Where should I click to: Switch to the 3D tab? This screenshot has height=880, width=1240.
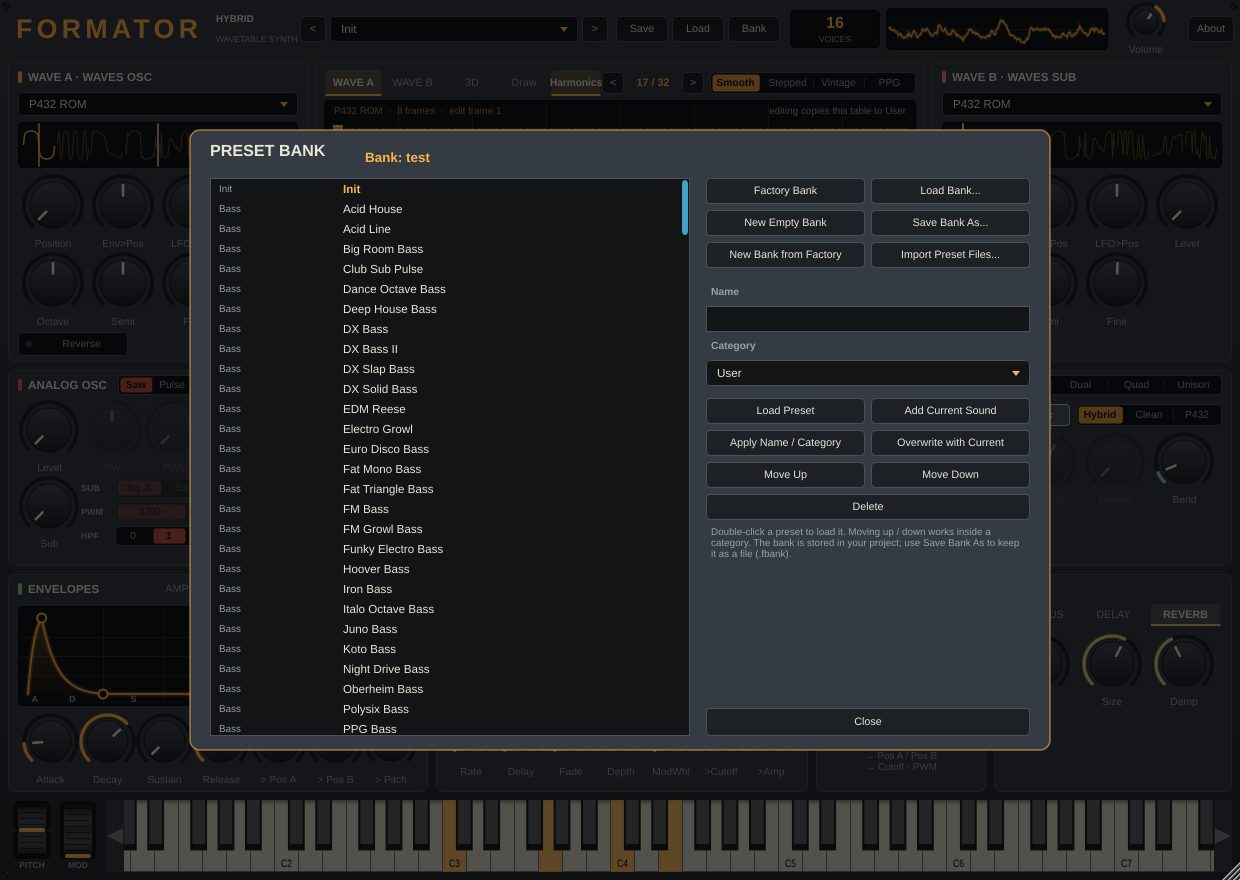pyautogui.click(x=472, y=83)
